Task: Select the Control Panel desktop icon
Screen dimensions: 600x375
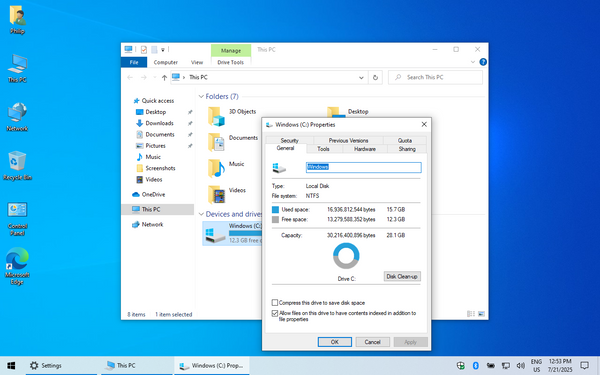Action: tap(17, 218)
